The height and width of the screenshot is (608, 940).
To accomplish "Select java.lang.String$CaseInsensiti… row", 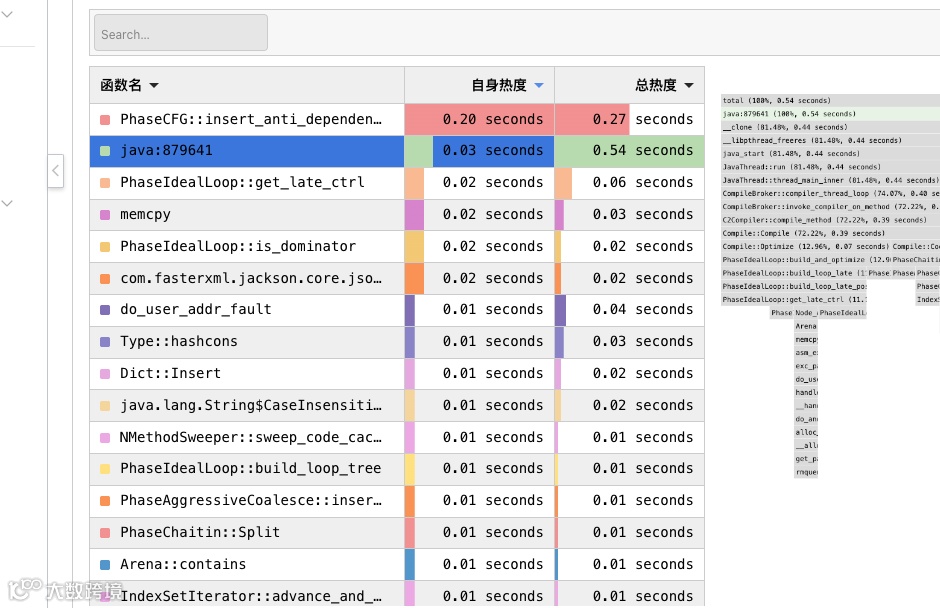I will tap(397, 405).
